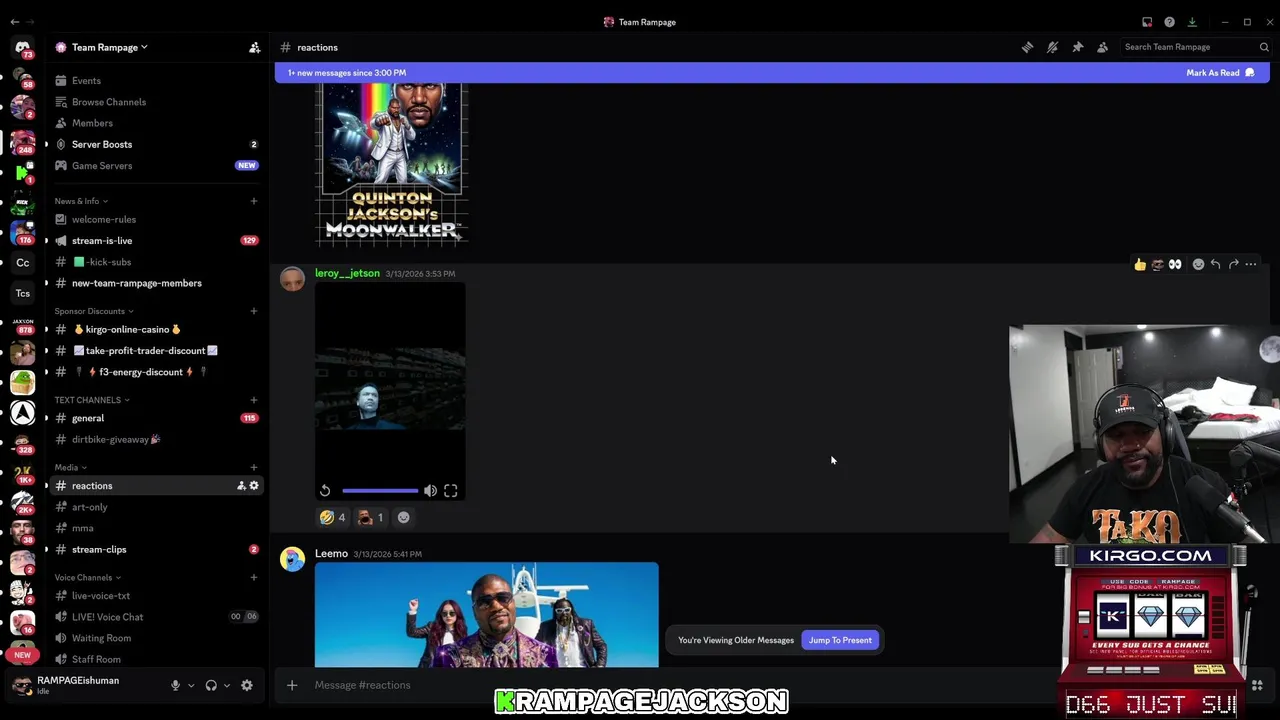This screenshot has width=1280, height=720.
Task: Toggle microphone mute in user panel
Action: tap(175, 685)
